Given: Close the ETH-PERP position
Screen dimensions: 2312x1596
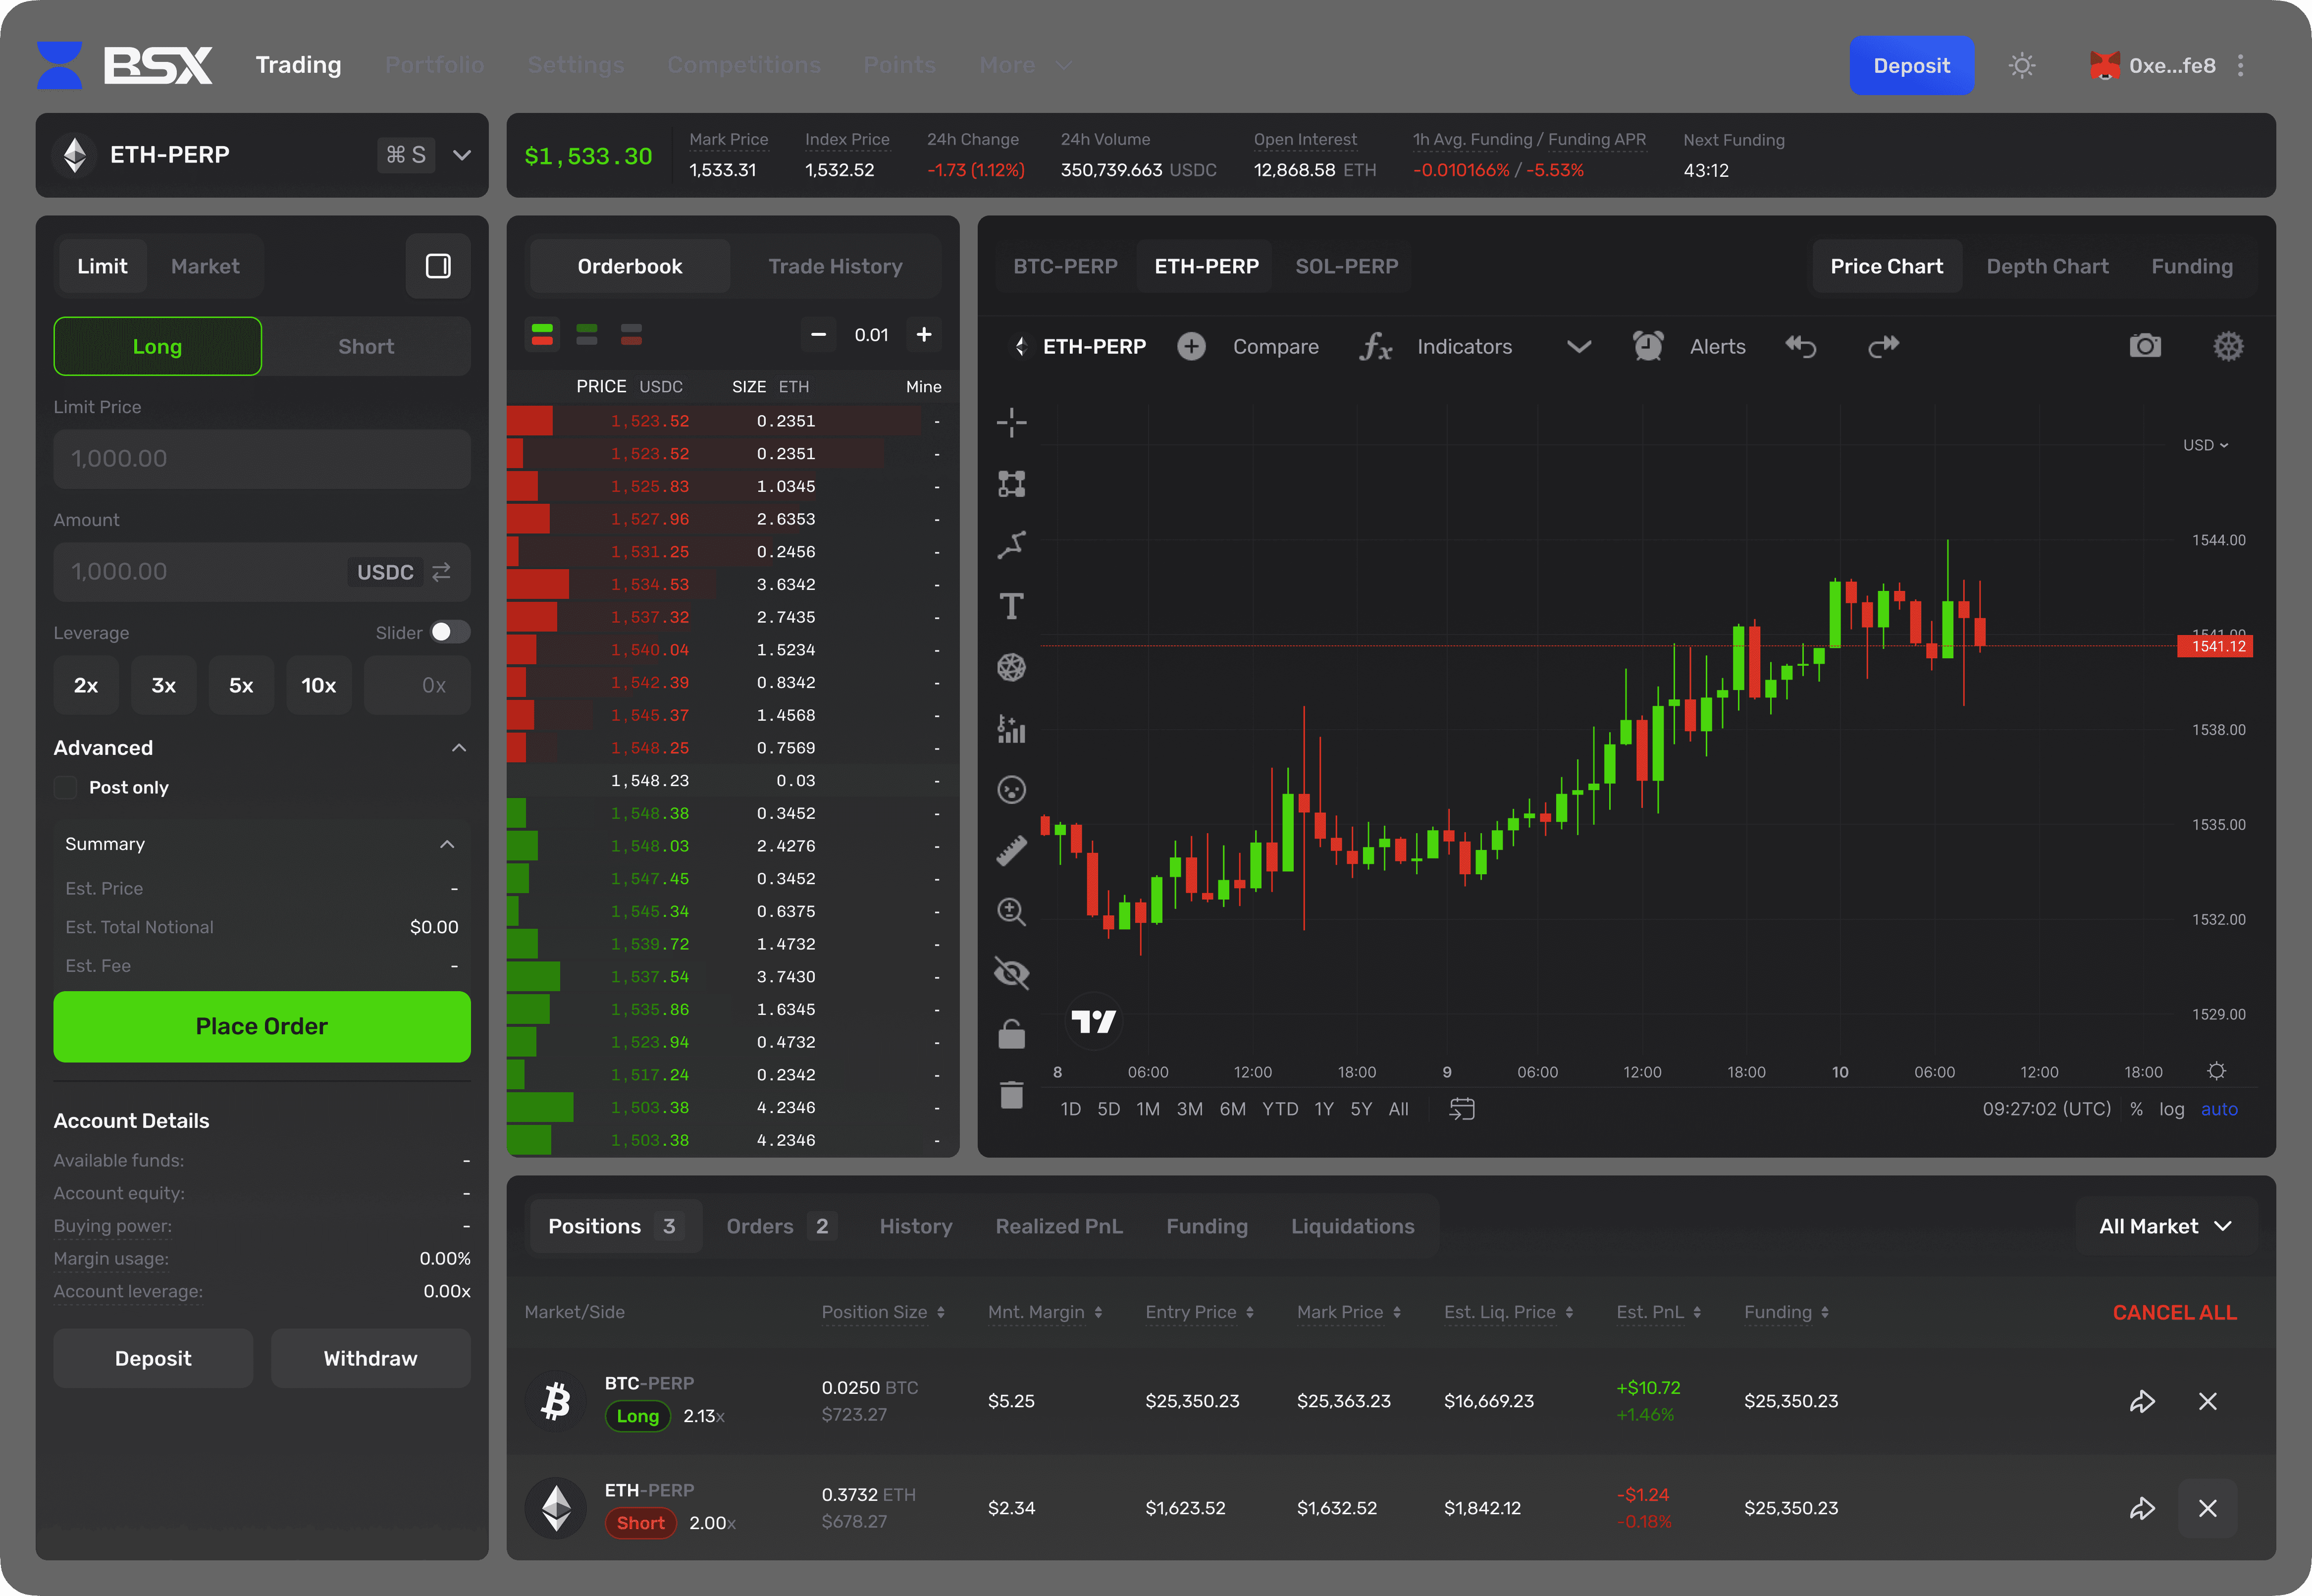Looking at the screenshot, I should coord(2208,1508).
